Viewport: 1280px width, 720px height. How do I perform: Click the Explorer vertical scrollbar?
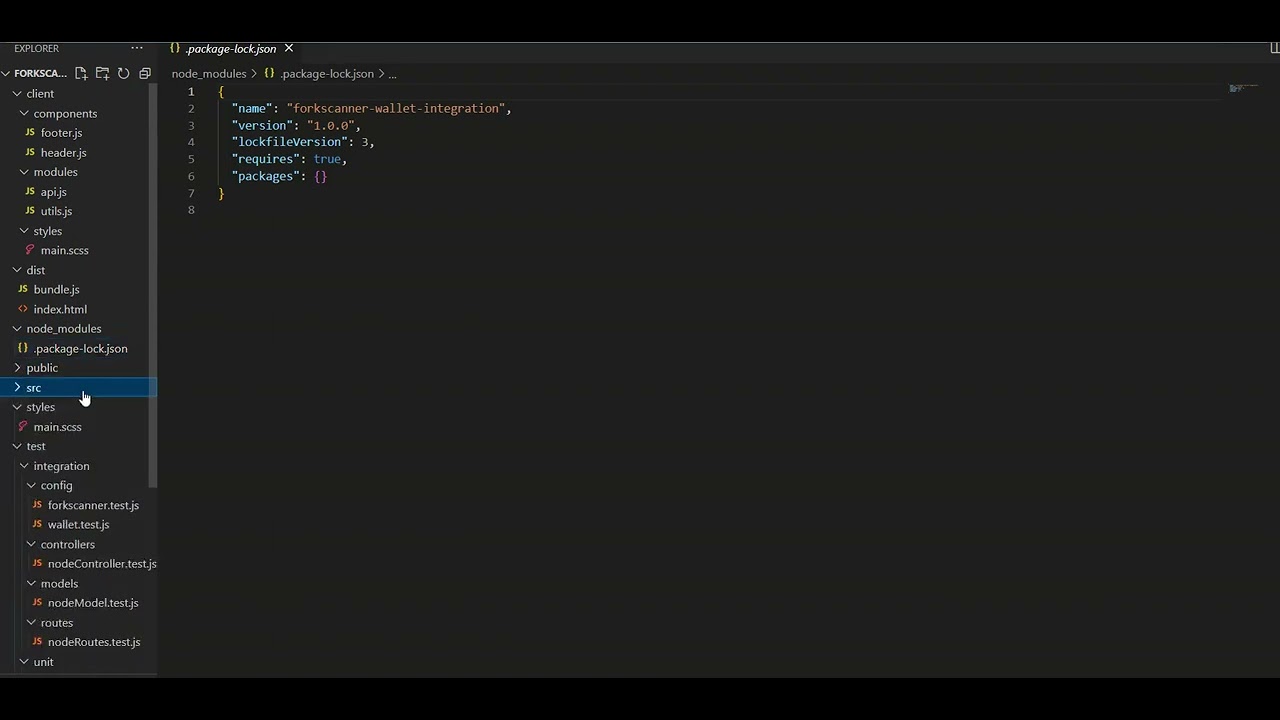coord(153,285)
